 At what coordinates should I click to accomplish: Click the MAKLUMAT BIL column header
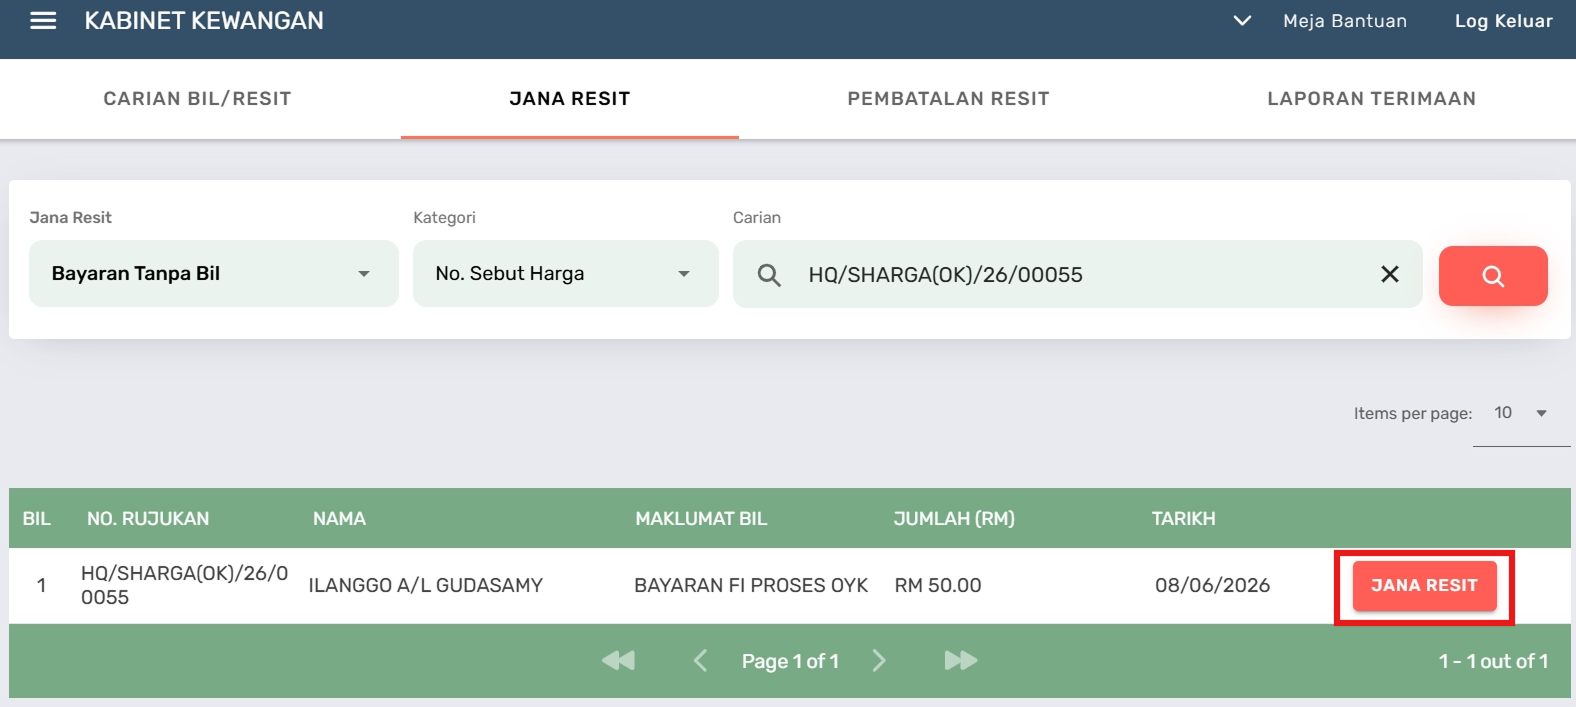tap(701, 519)
